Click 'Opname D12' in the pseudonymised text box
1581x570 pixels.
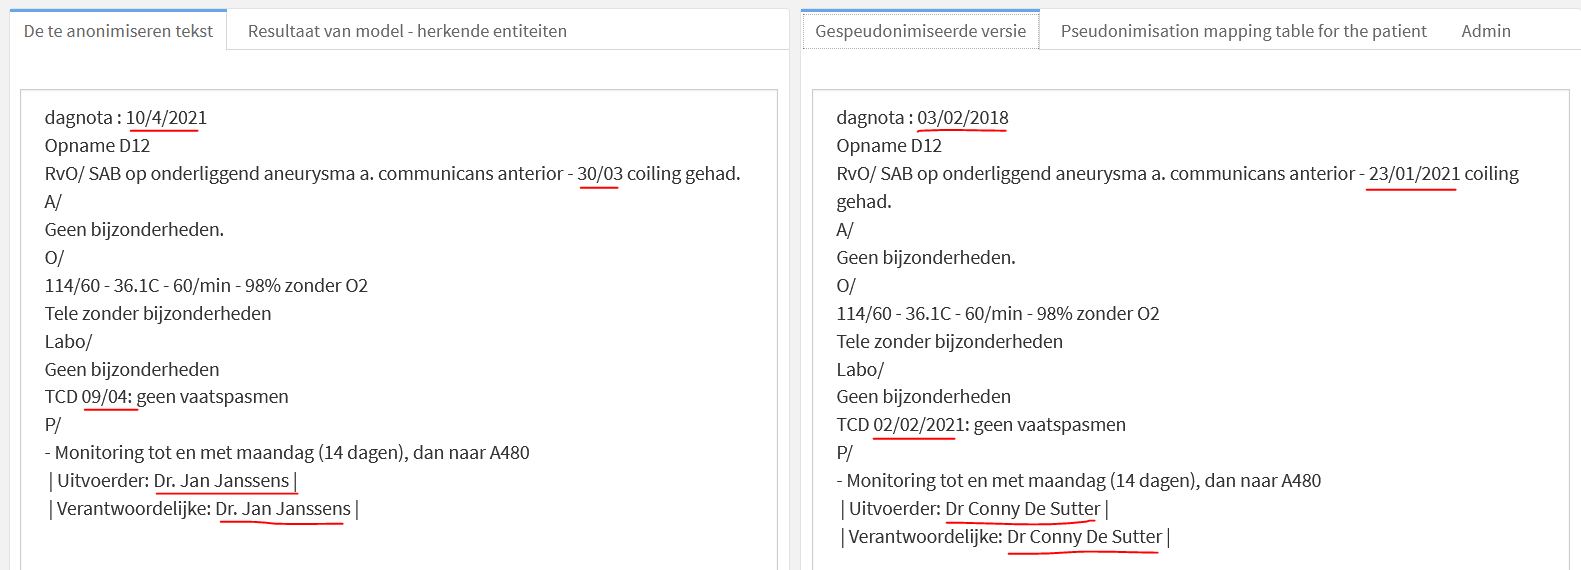click(x=889, y=146)
